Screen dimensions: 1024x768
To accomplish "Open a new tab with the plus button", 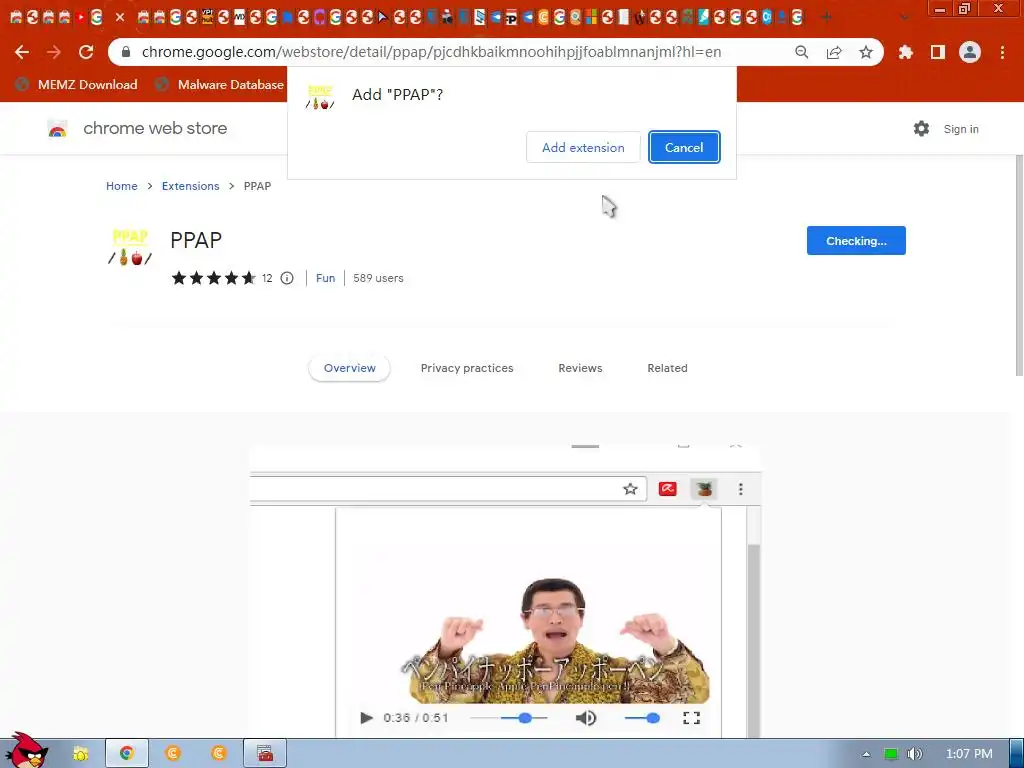I will coord(826,18).
